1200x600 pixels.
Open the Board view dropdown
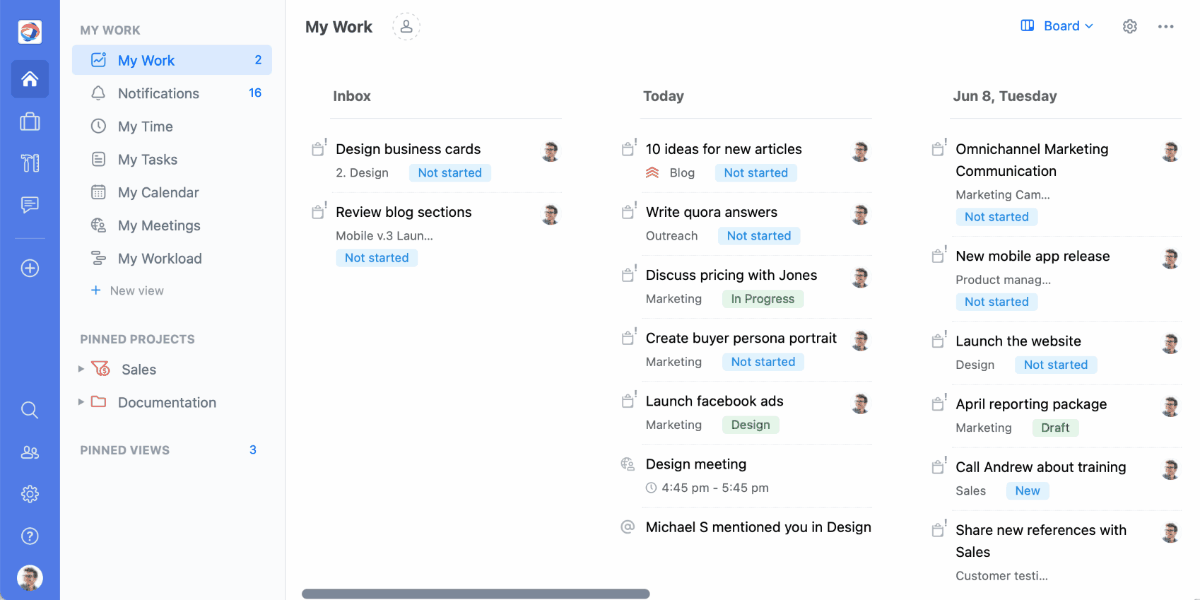tap(1057, 26)
